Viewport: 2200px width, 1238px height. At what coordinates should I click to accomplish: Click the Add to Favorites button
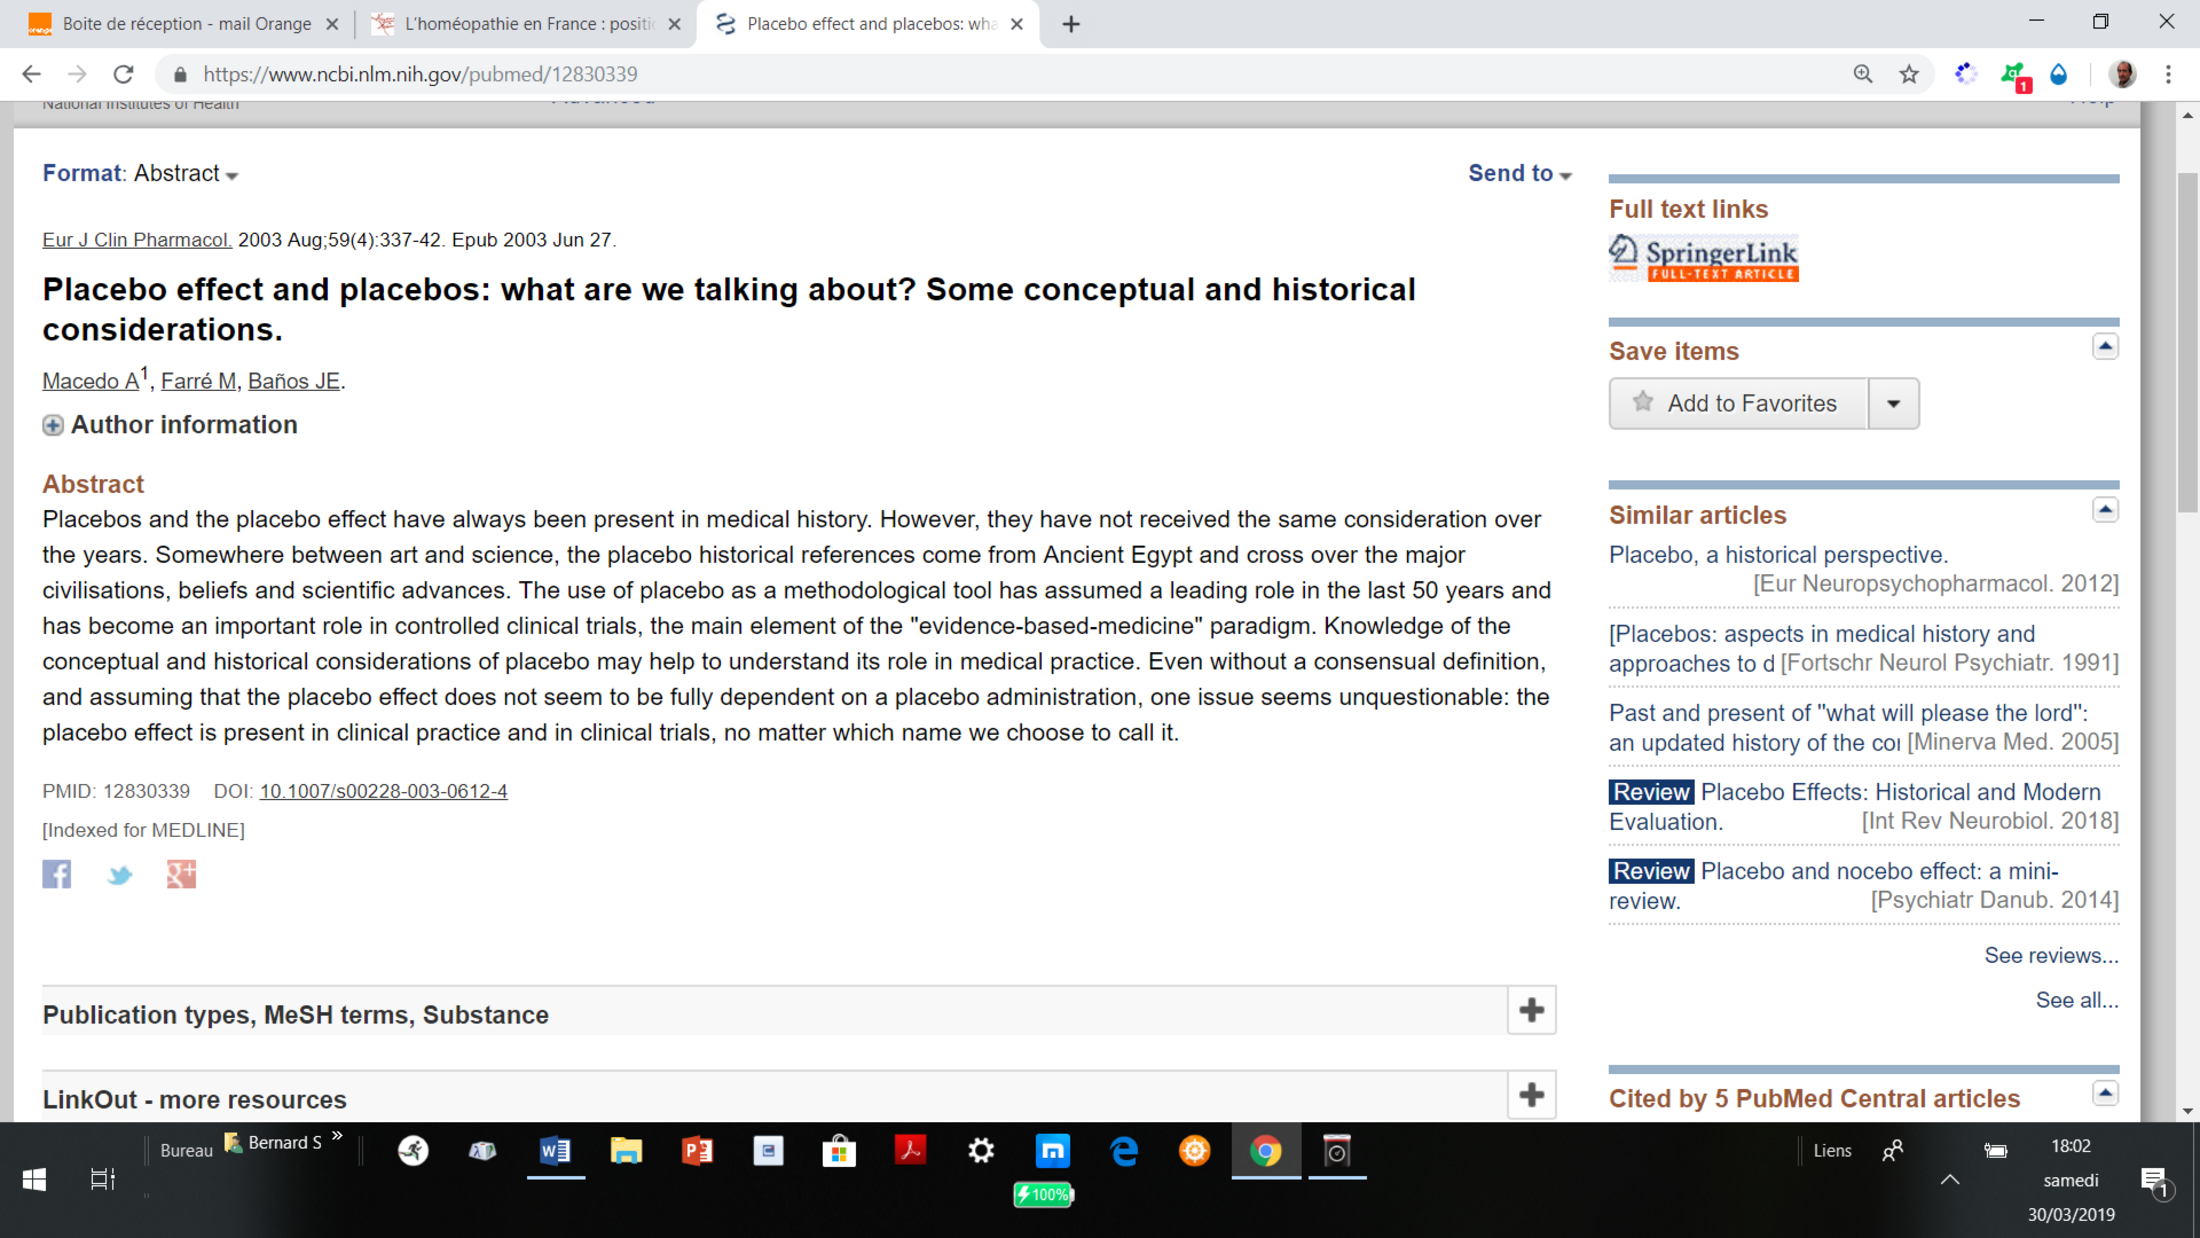(1738, 403)
